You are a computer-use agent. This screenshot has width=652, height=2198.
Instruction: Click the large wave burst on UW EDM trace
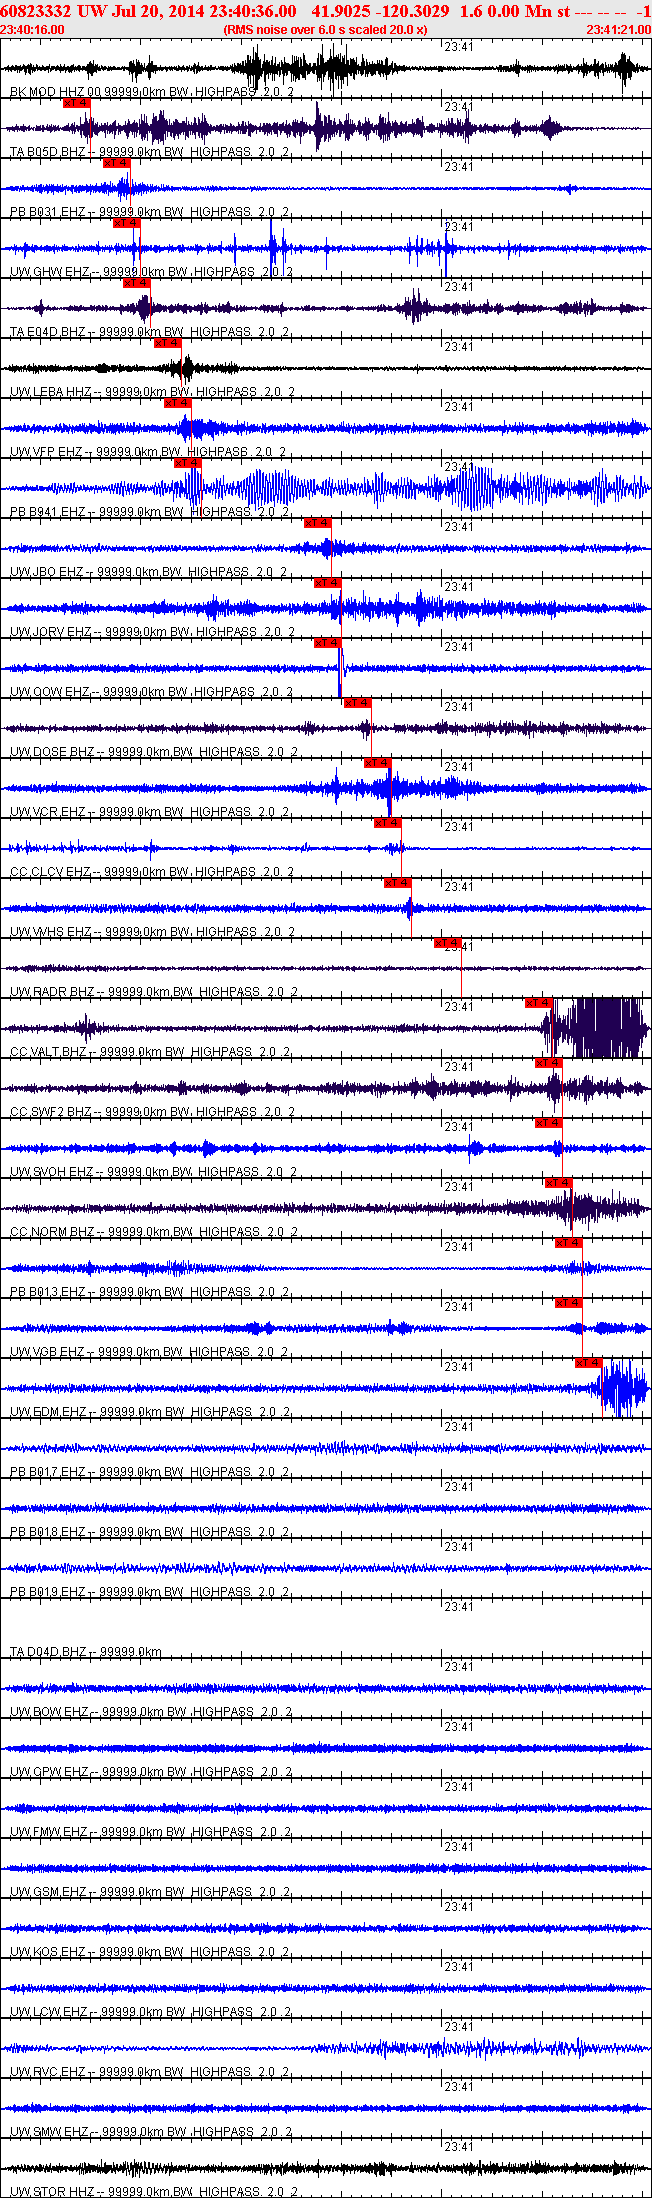click(x=622, y=1389)
